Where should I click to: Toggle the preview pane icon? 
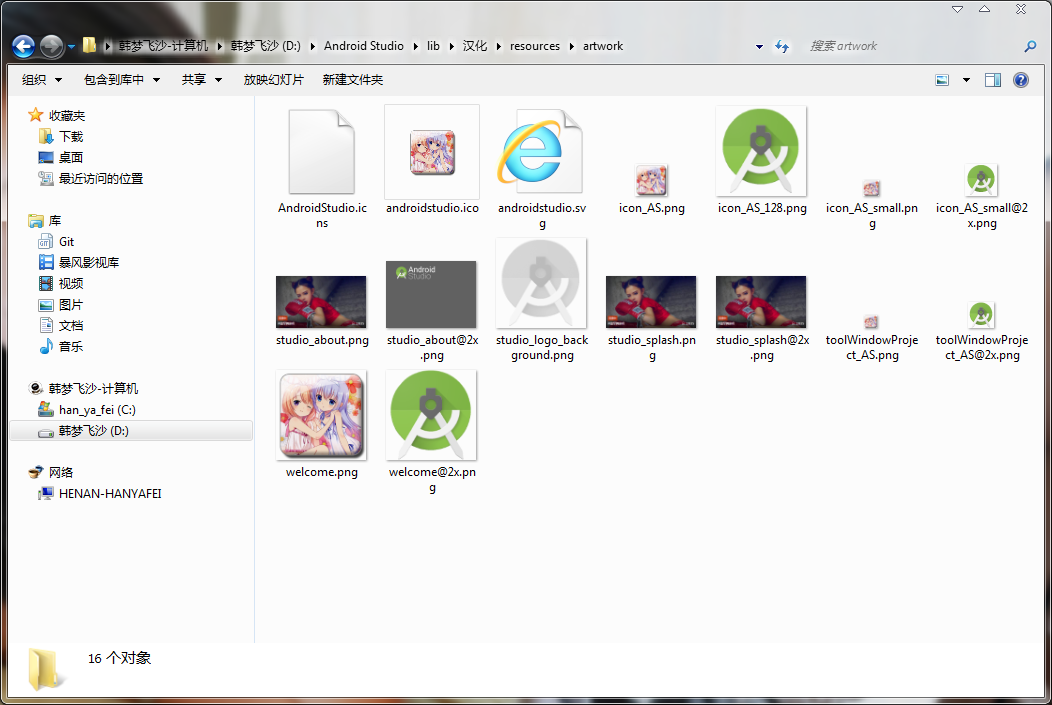993,80
